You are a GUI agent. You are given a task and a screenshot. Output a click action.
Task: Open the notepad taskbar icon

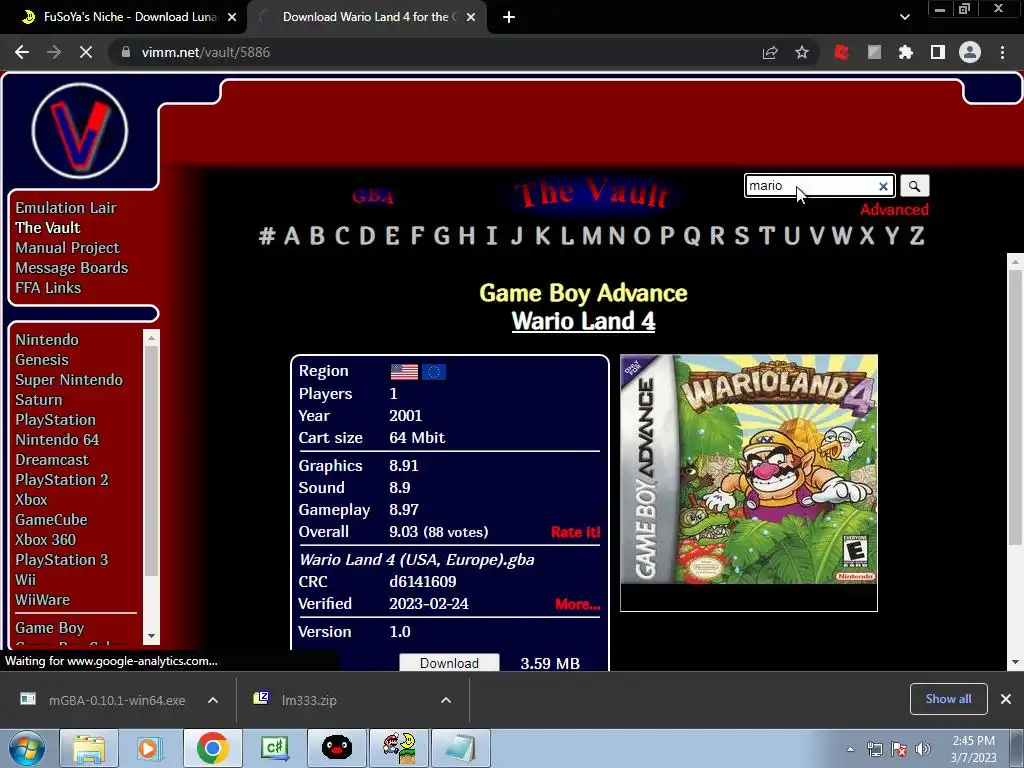point(461,748)
